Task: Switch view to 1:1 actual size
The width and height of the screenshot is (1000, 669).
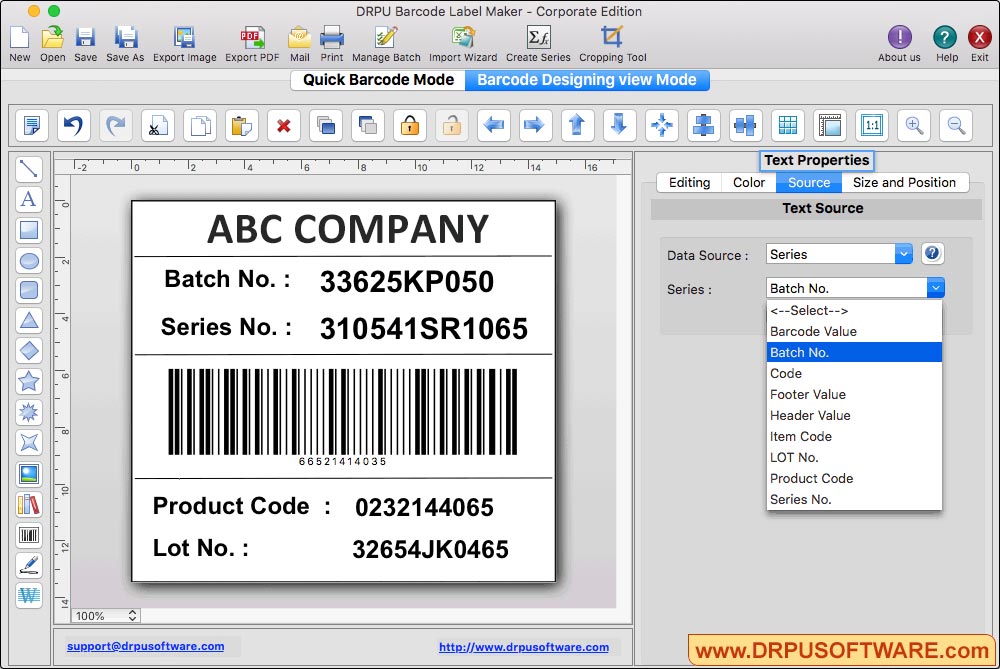Action: click(x=871, y=125)
